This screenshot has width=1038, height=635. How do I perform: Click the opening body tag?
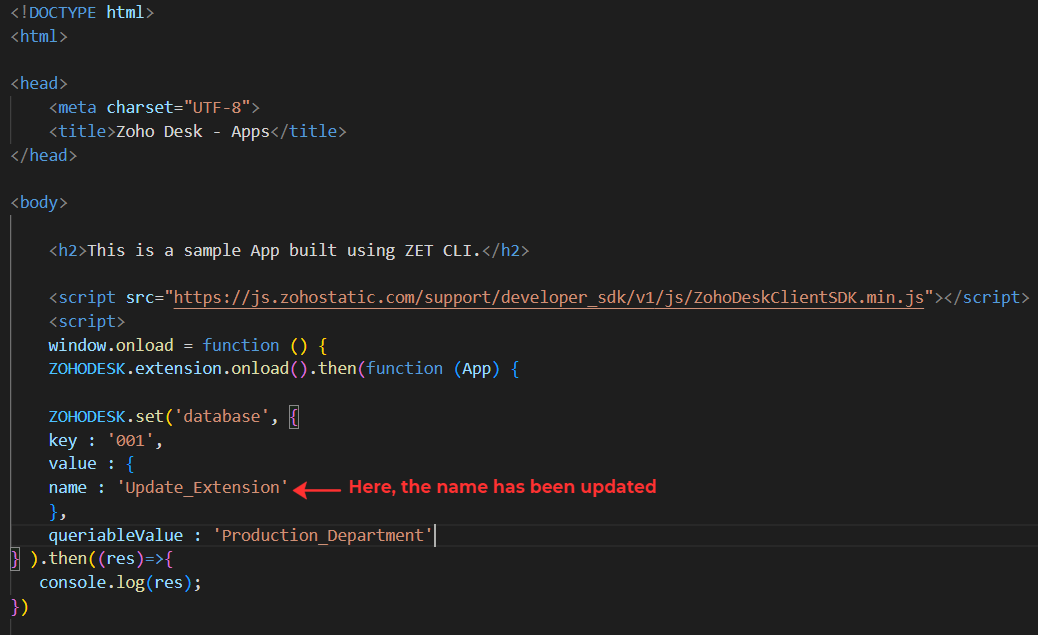pyautogui.click(x=39, y=203)
